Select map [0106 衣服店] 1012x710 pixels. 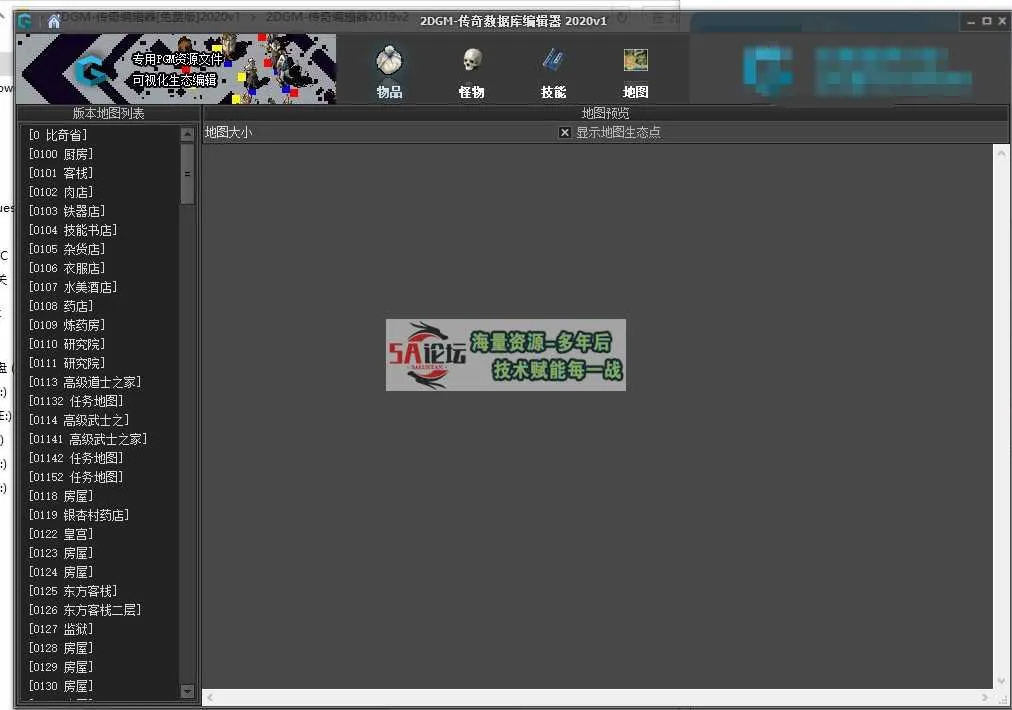[x=66, y=268]
